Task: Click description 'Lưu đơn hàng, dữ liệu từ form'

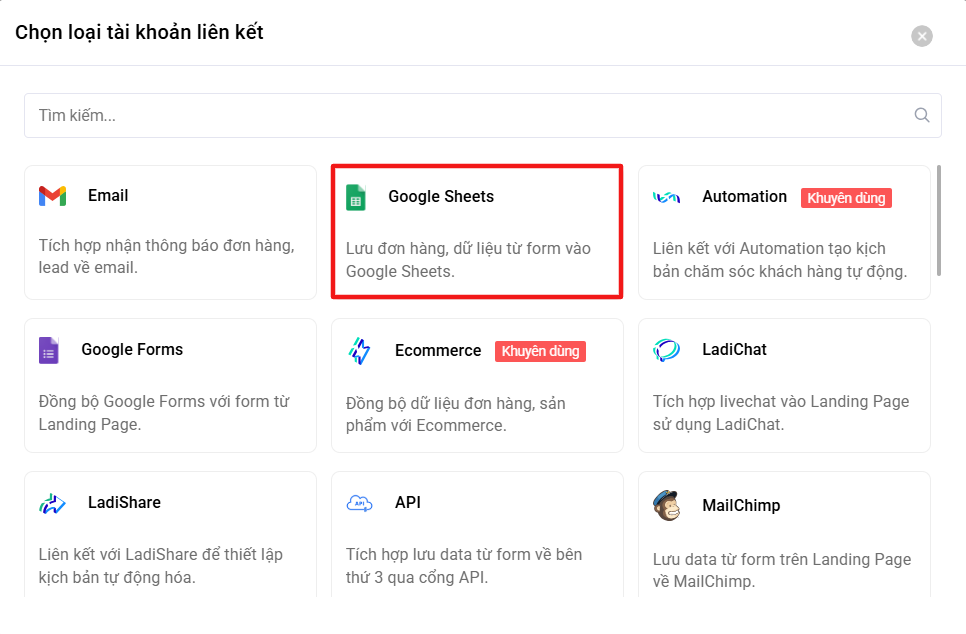Action: (468, 259)
